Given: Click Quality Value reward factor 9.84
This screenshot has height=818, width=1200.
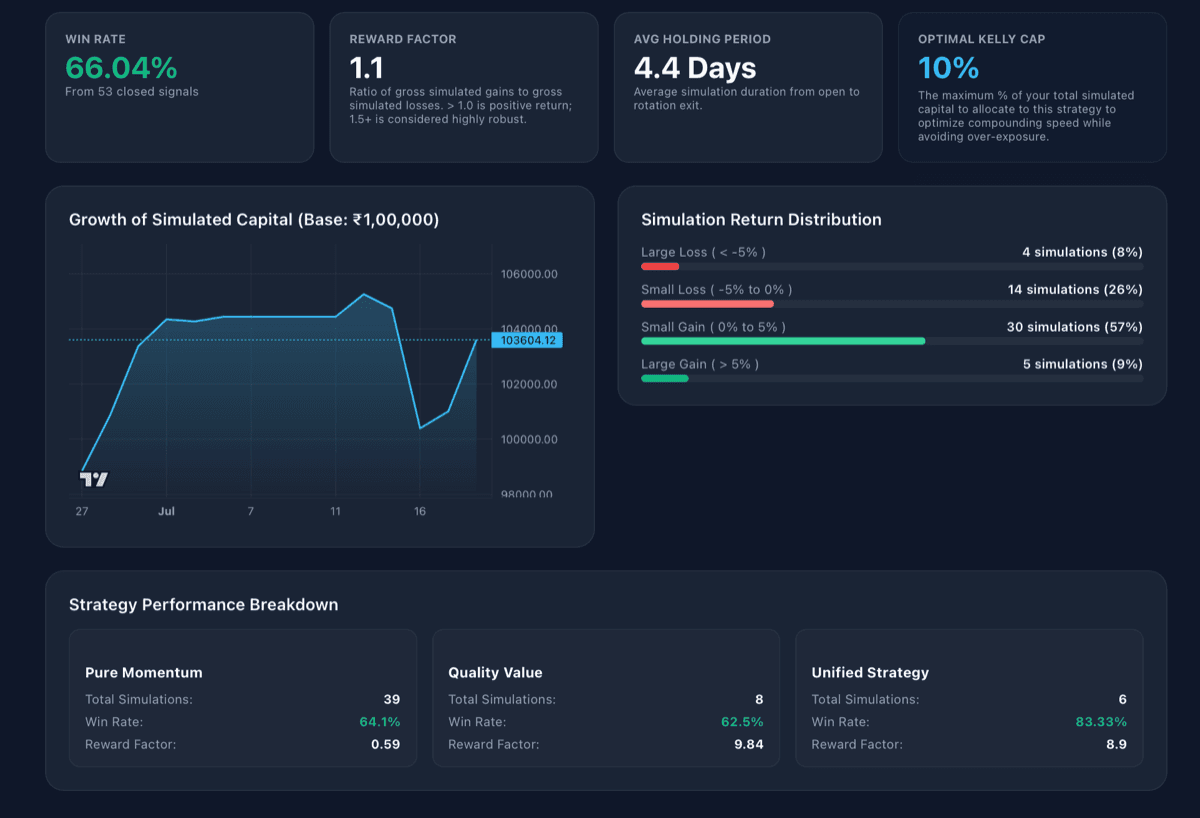Looking at the screenshot, I should (x=748, y=744).
